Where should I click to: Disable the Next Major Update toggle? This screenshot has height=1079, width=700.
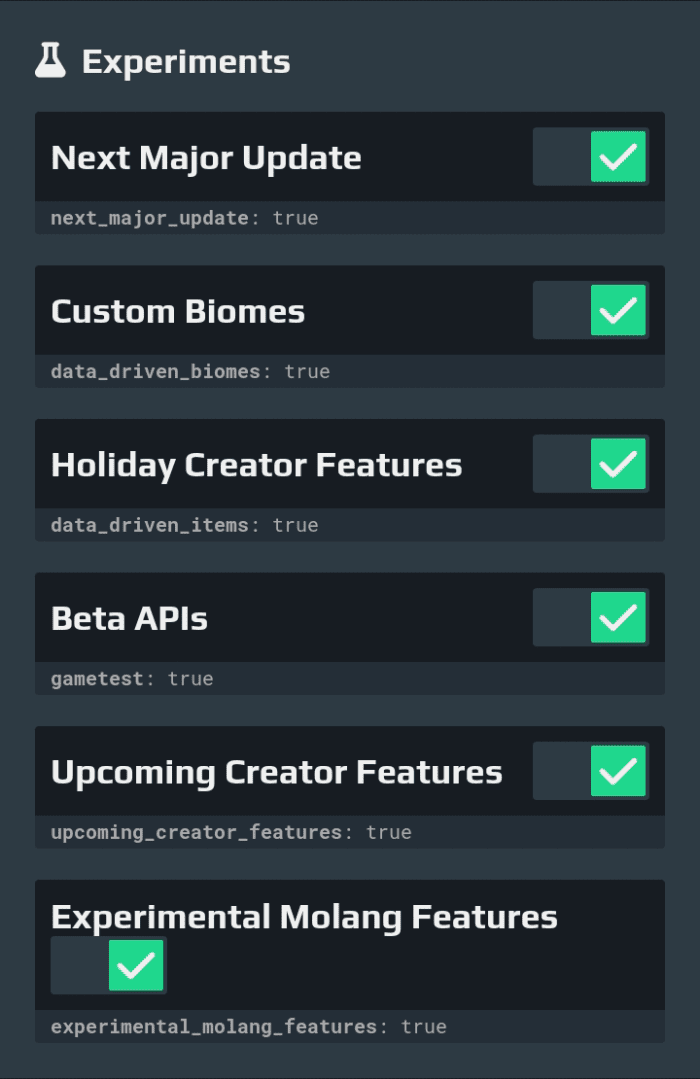591,157
